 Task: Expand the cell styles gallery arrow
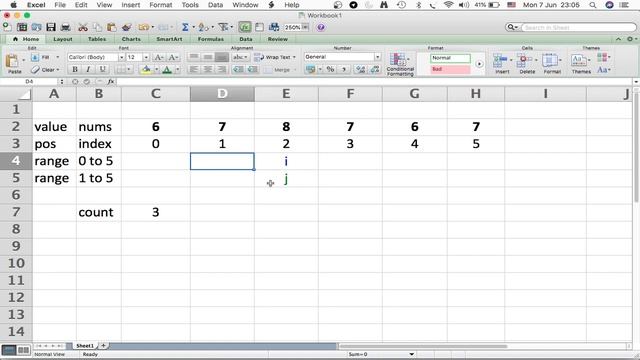(x=479, y=64)
